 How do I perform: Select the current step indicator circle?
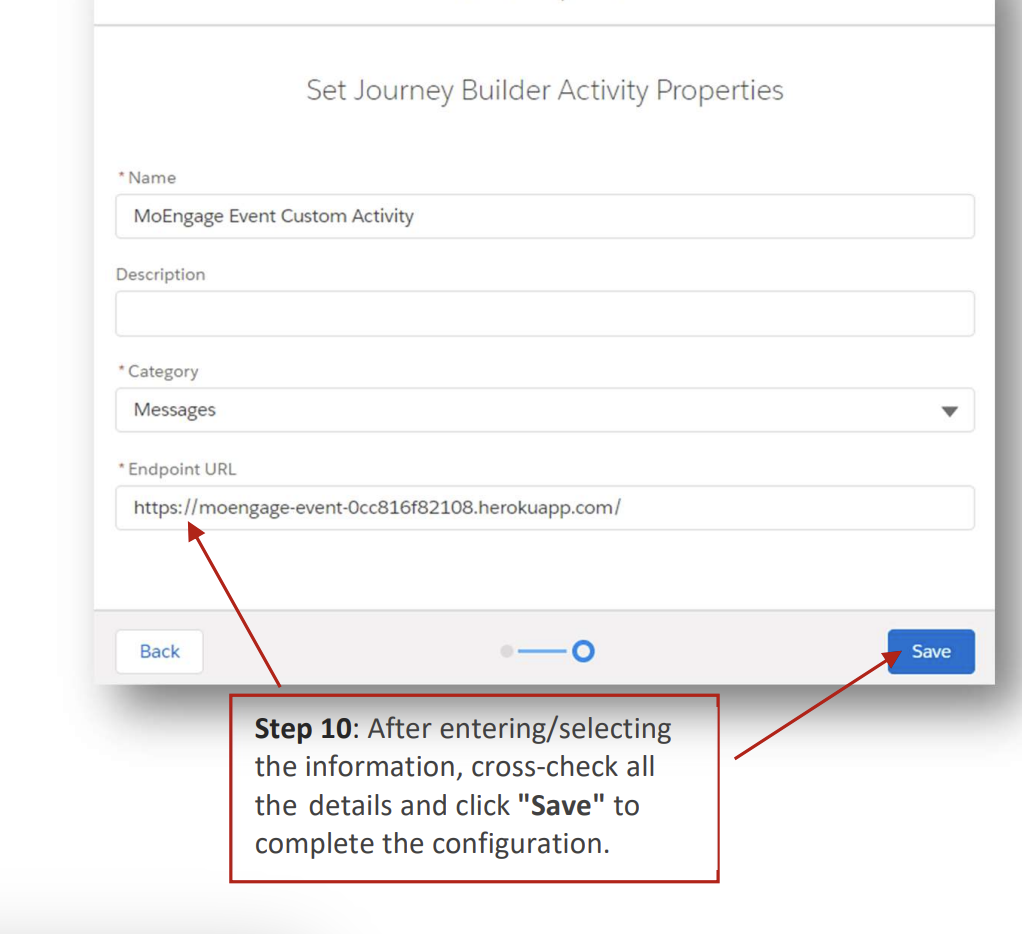pyautogui.click(x=583, y=651)
